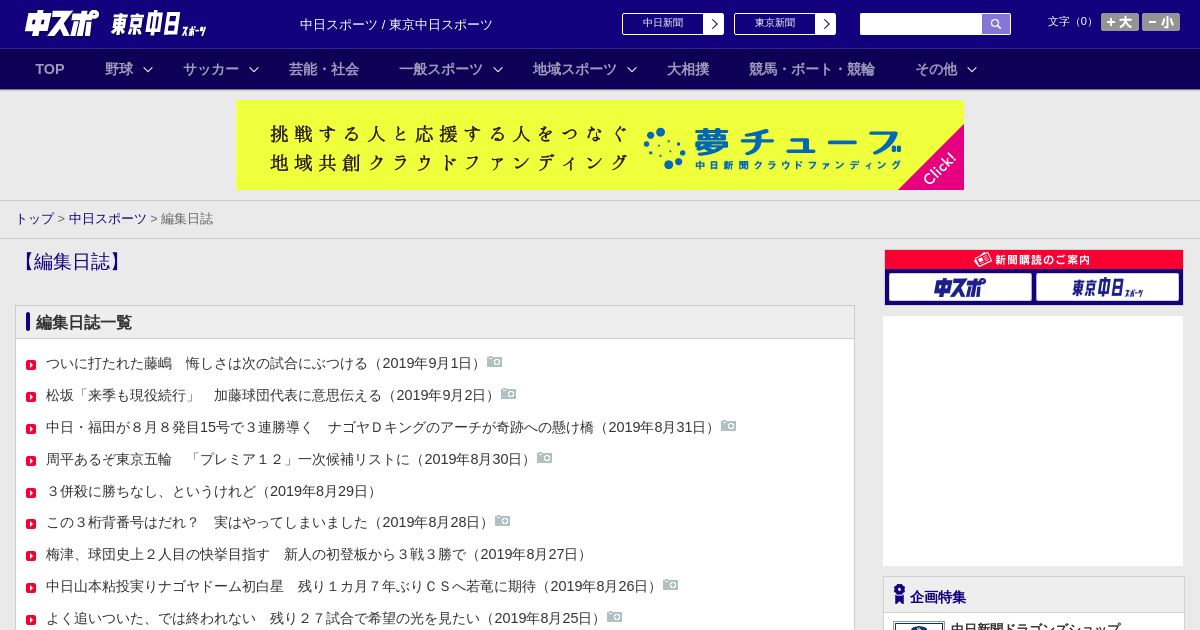Viewport: 1200px width, 630px height.
Task: Expand the 地域スポーツ menu dropdown
Action: point(585,69)
